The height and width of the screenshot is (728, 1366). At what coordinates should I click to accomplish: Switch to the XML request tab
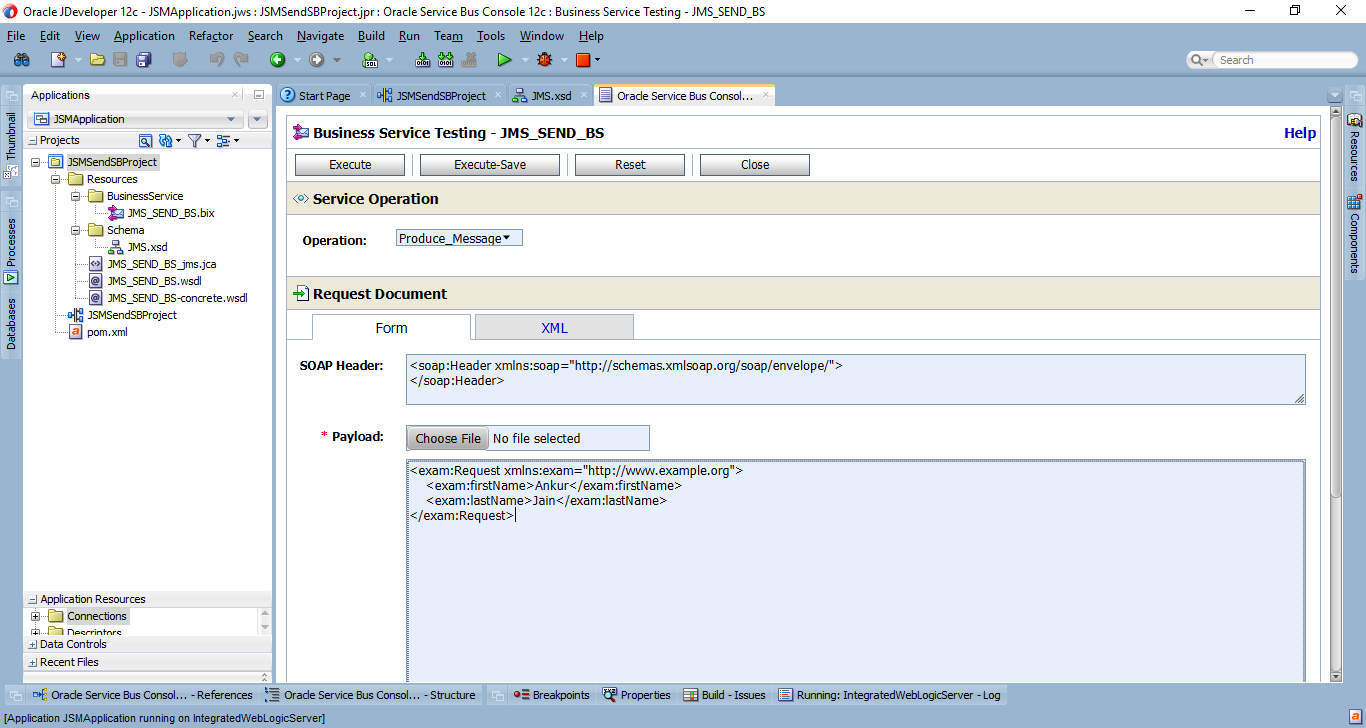(553, 327)
